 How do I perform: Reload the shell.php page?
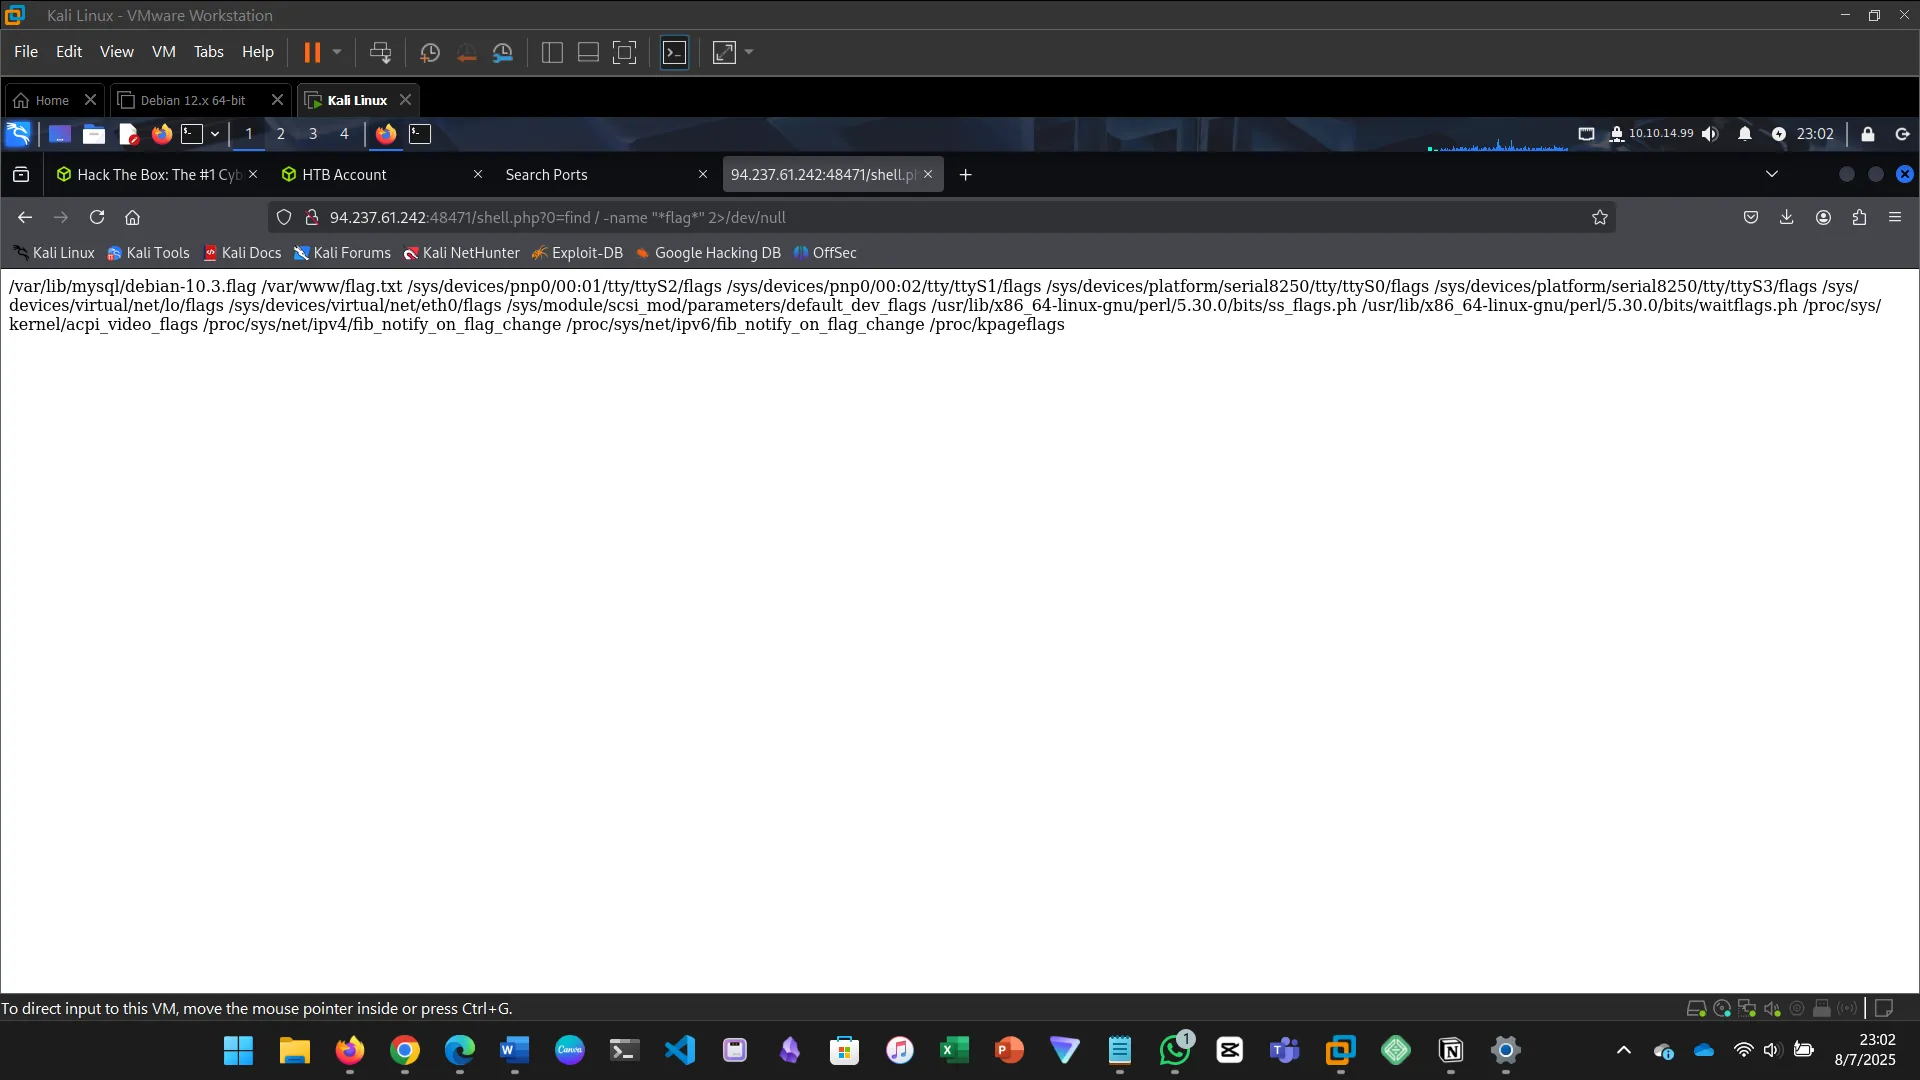click(97, 217)
